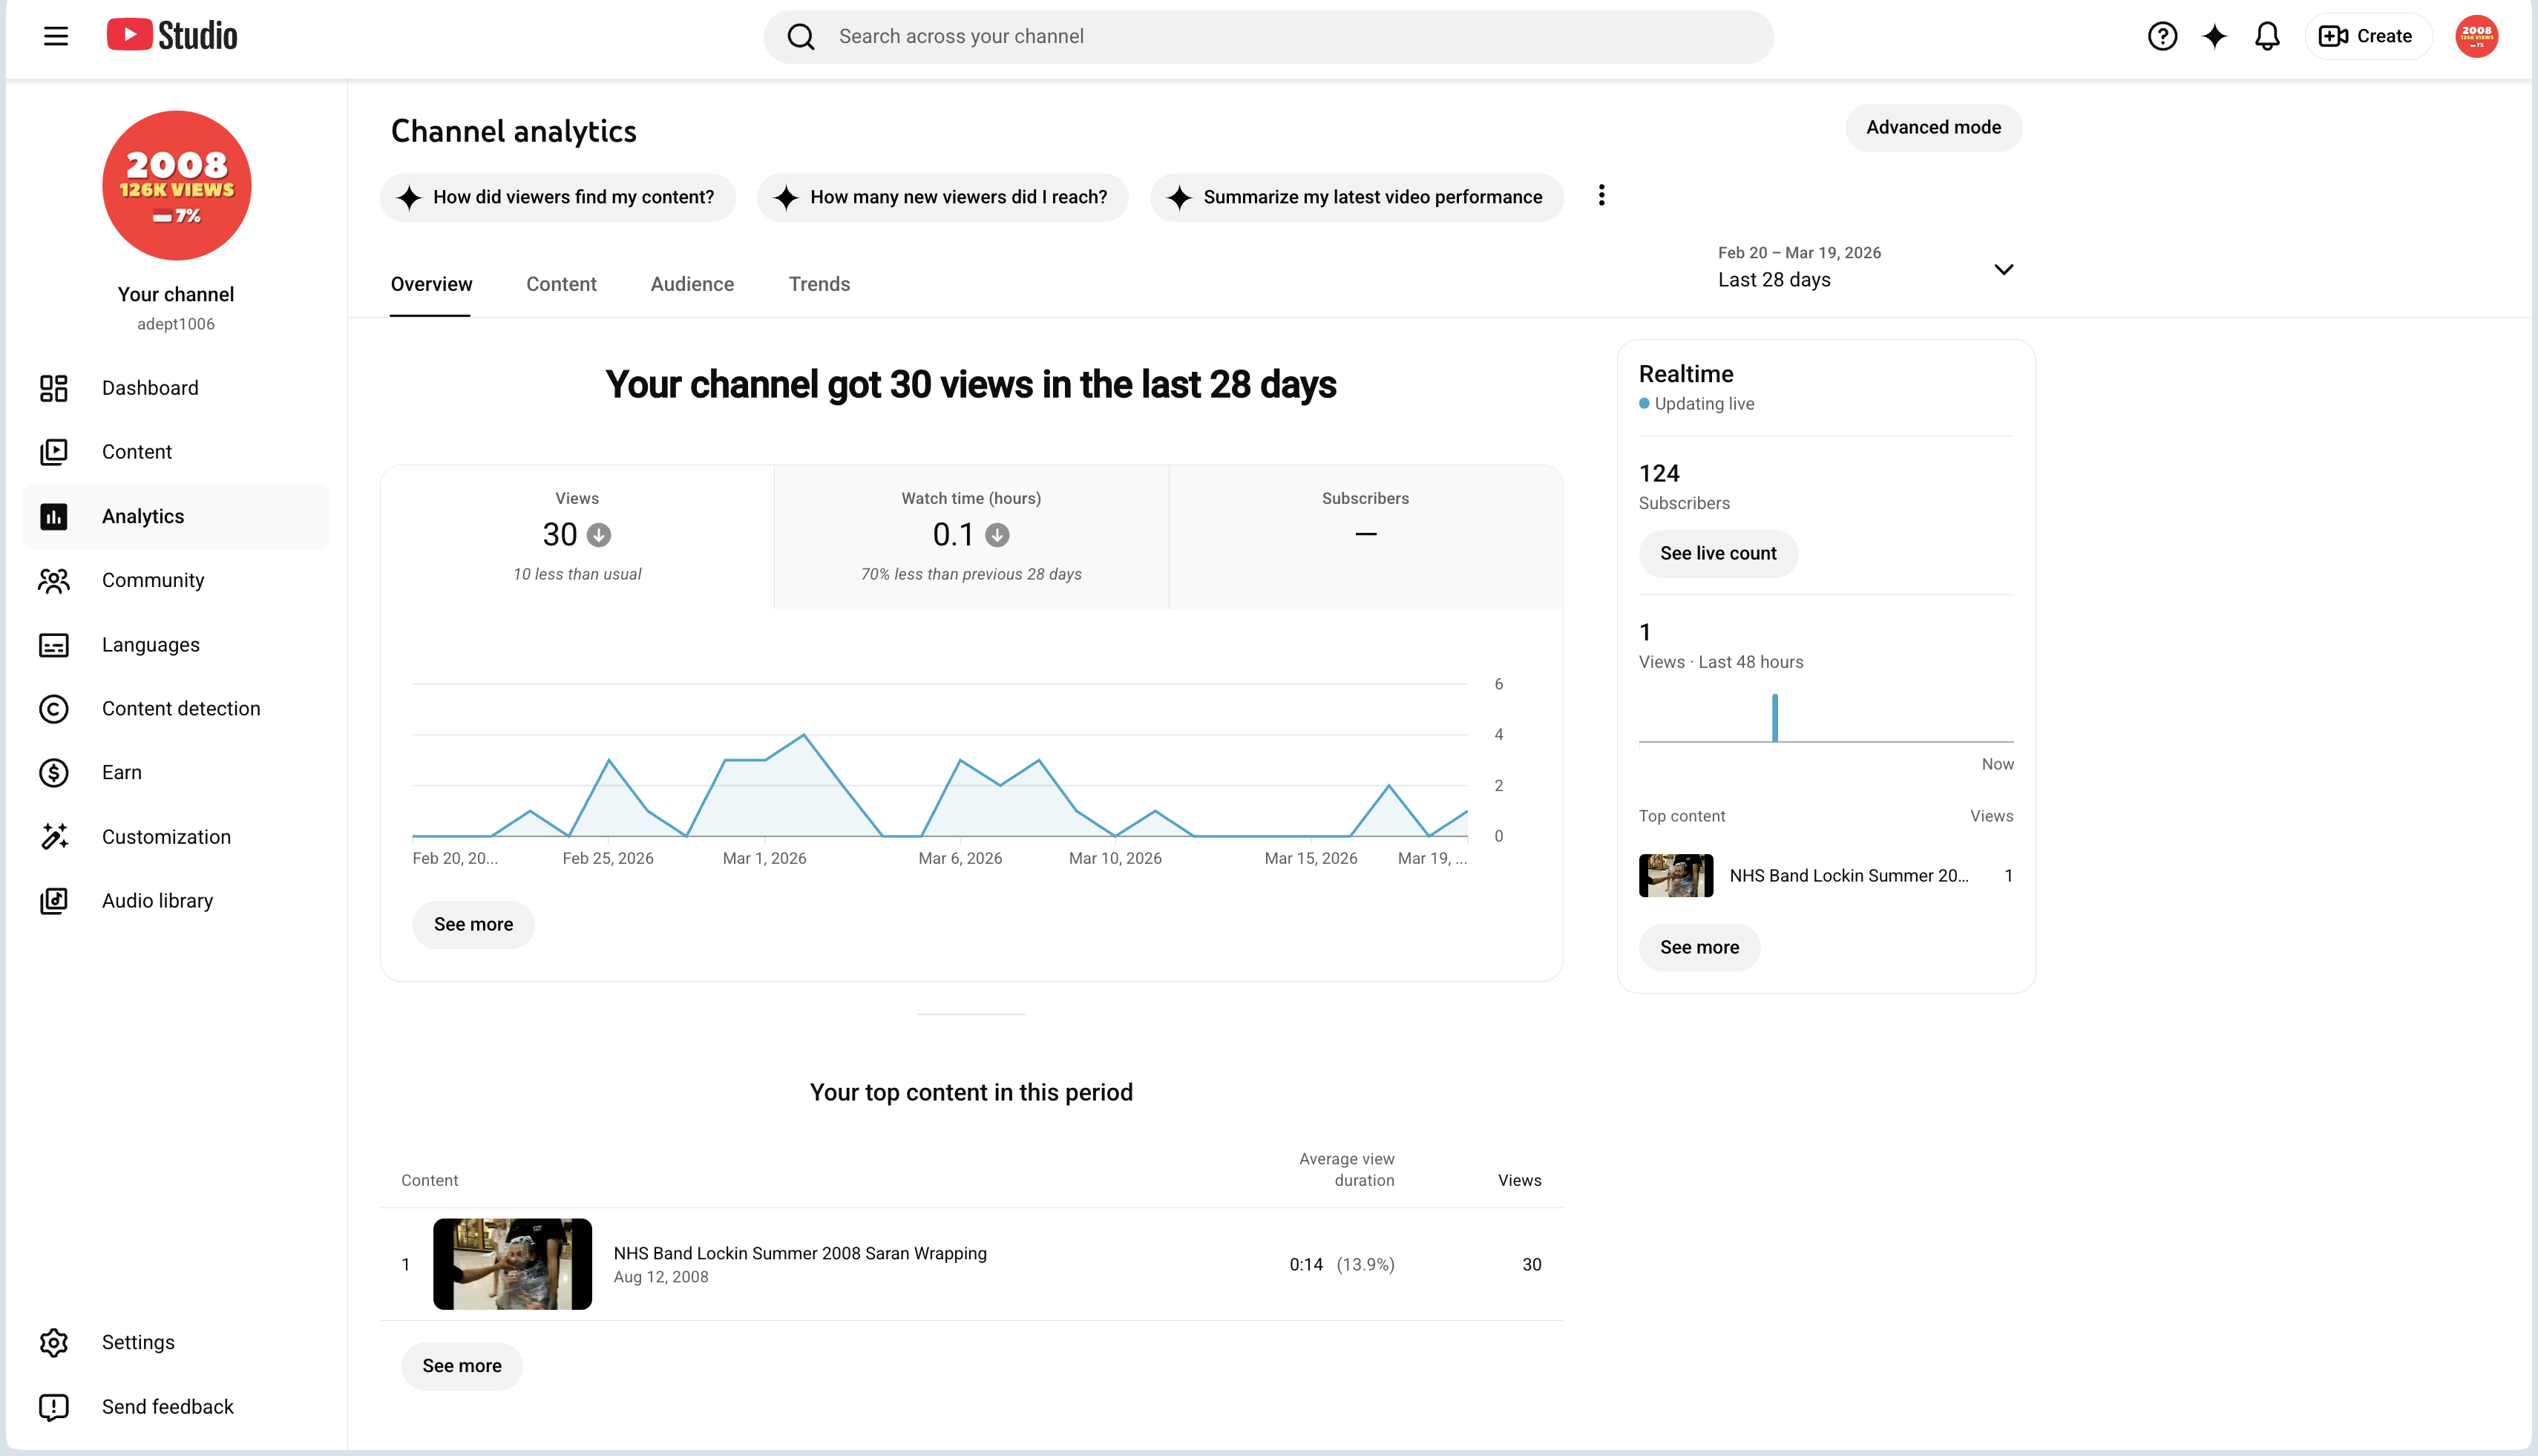The height and width of the screenshot is (1456, 2538).
Task: Select the Views metric card
Action: point(577,536)
